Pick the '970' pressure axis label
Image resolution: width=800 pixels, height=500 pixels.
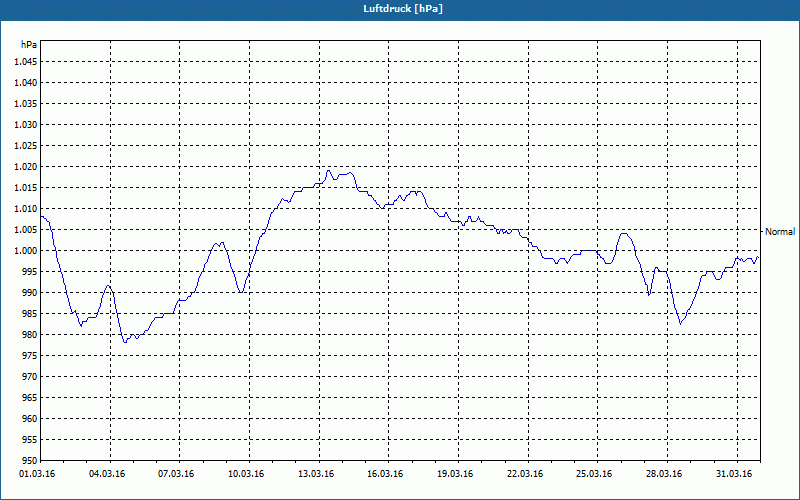(x=31, y=377)
